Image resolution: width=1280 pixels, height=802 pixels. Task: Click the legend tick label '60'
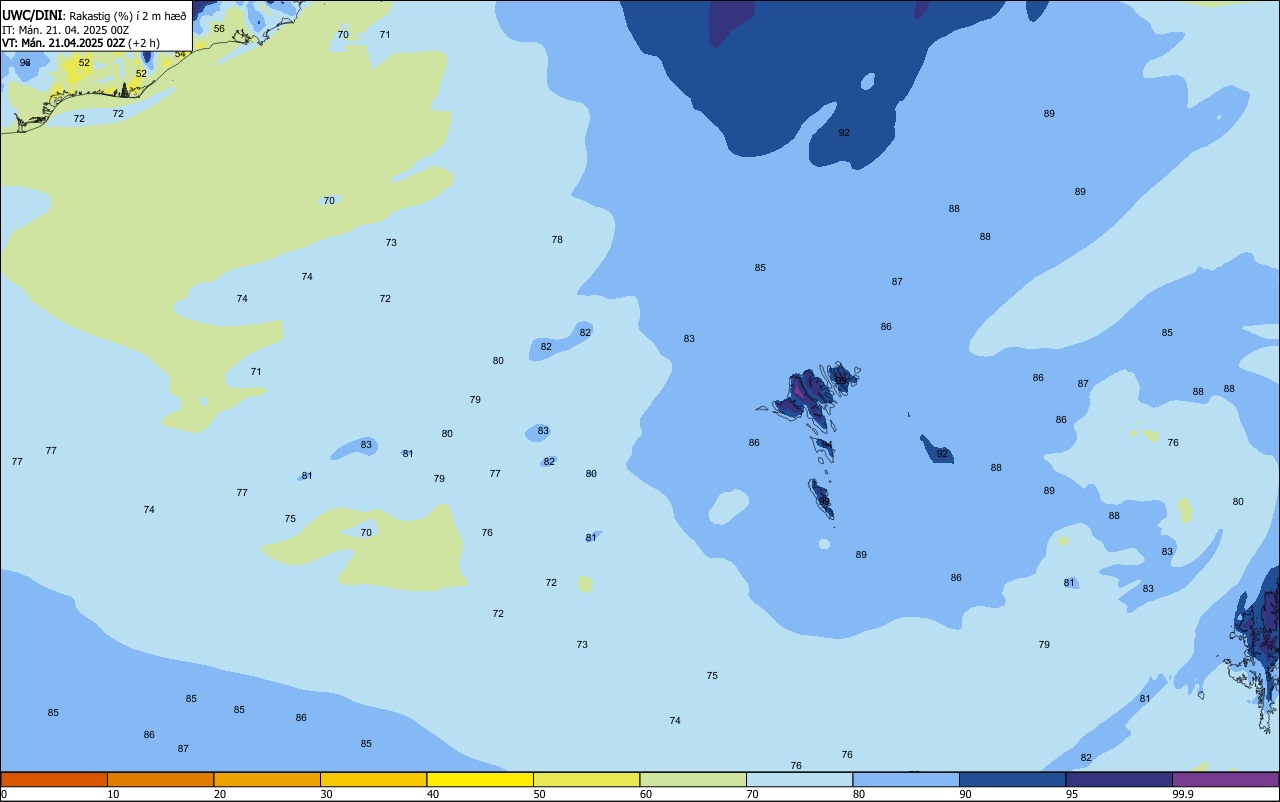(x=646, y=794)
